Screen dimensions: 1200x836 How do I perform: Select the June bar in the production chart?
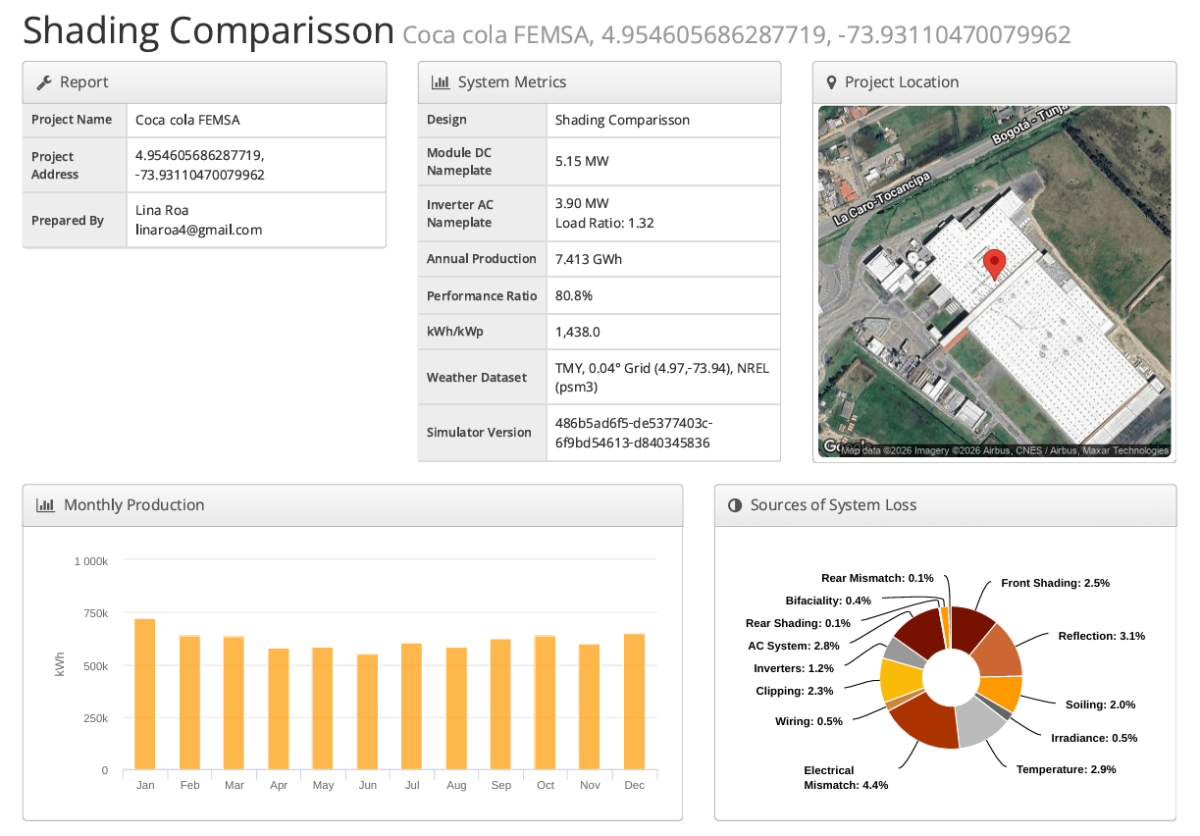tap(368, 712)
